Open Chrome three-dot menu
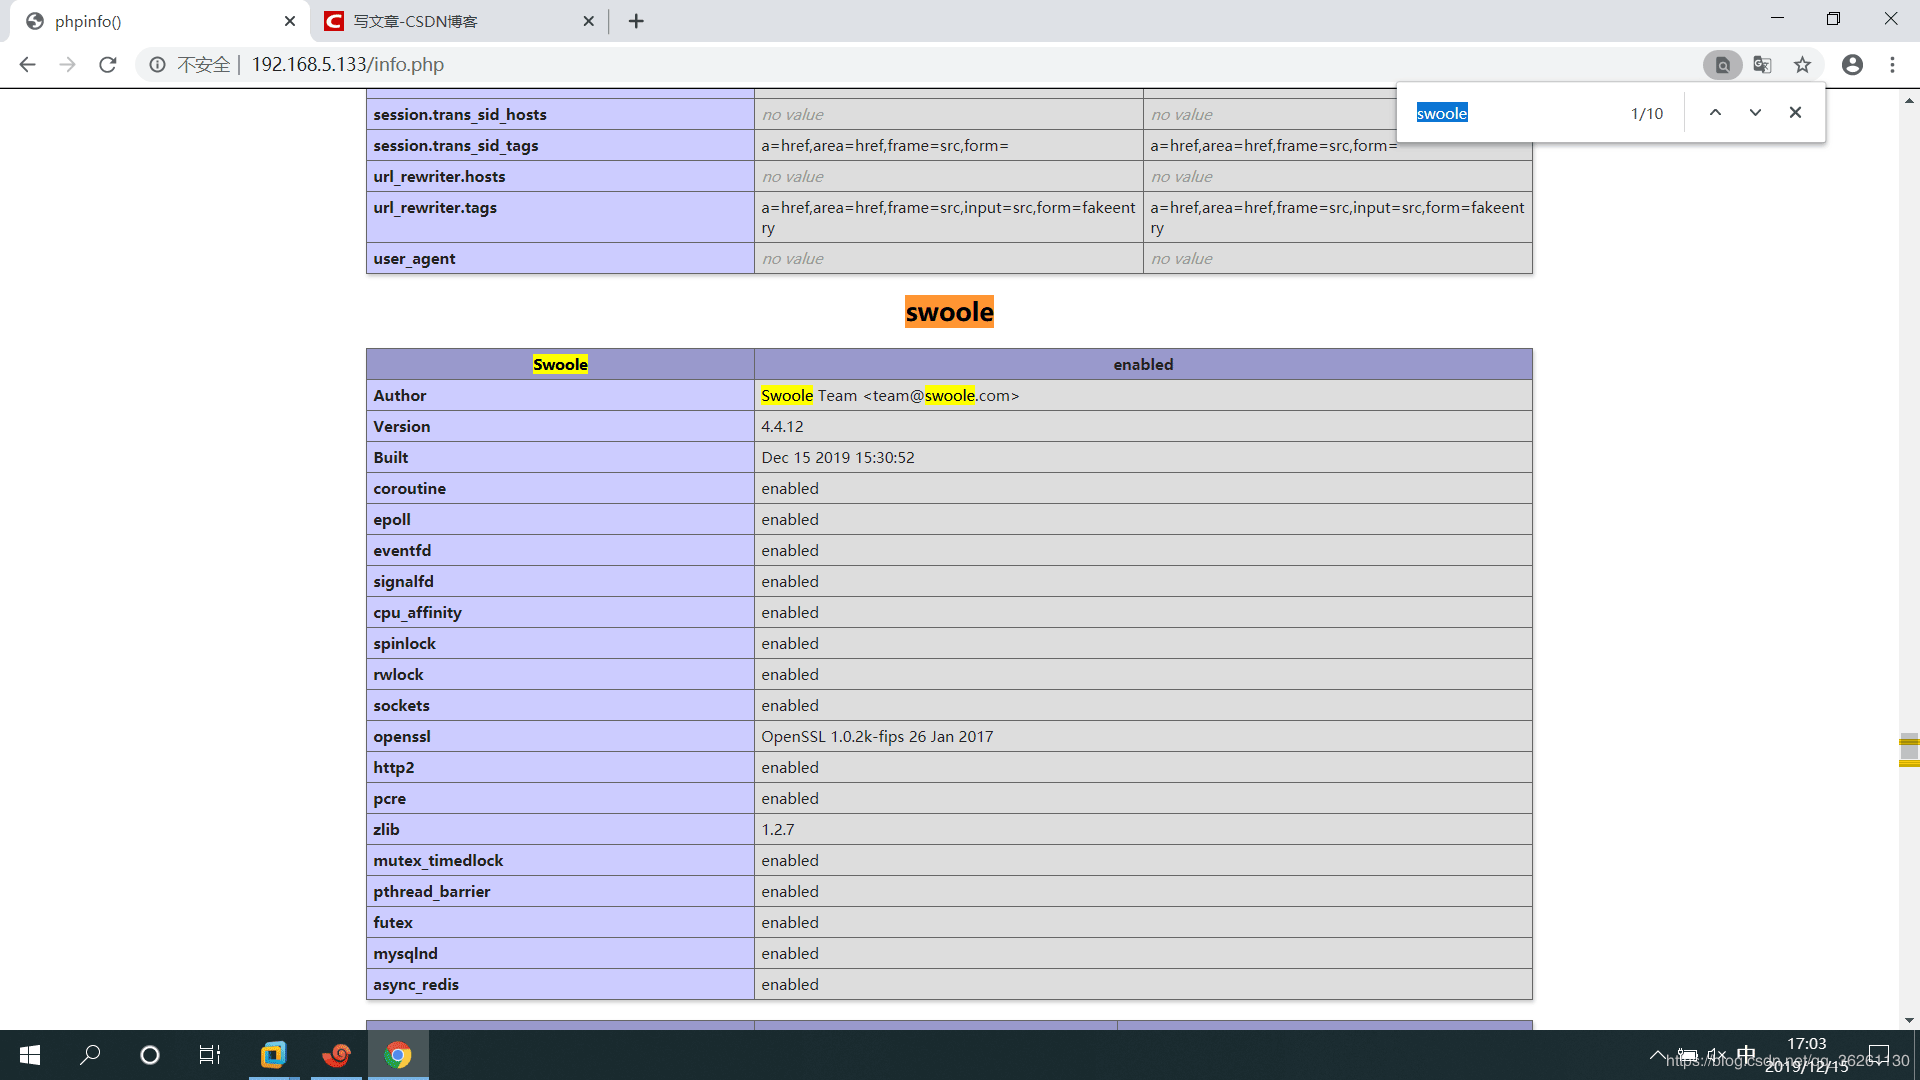This screenshot has width=1920, height=1080. [x=1892, y=65]
